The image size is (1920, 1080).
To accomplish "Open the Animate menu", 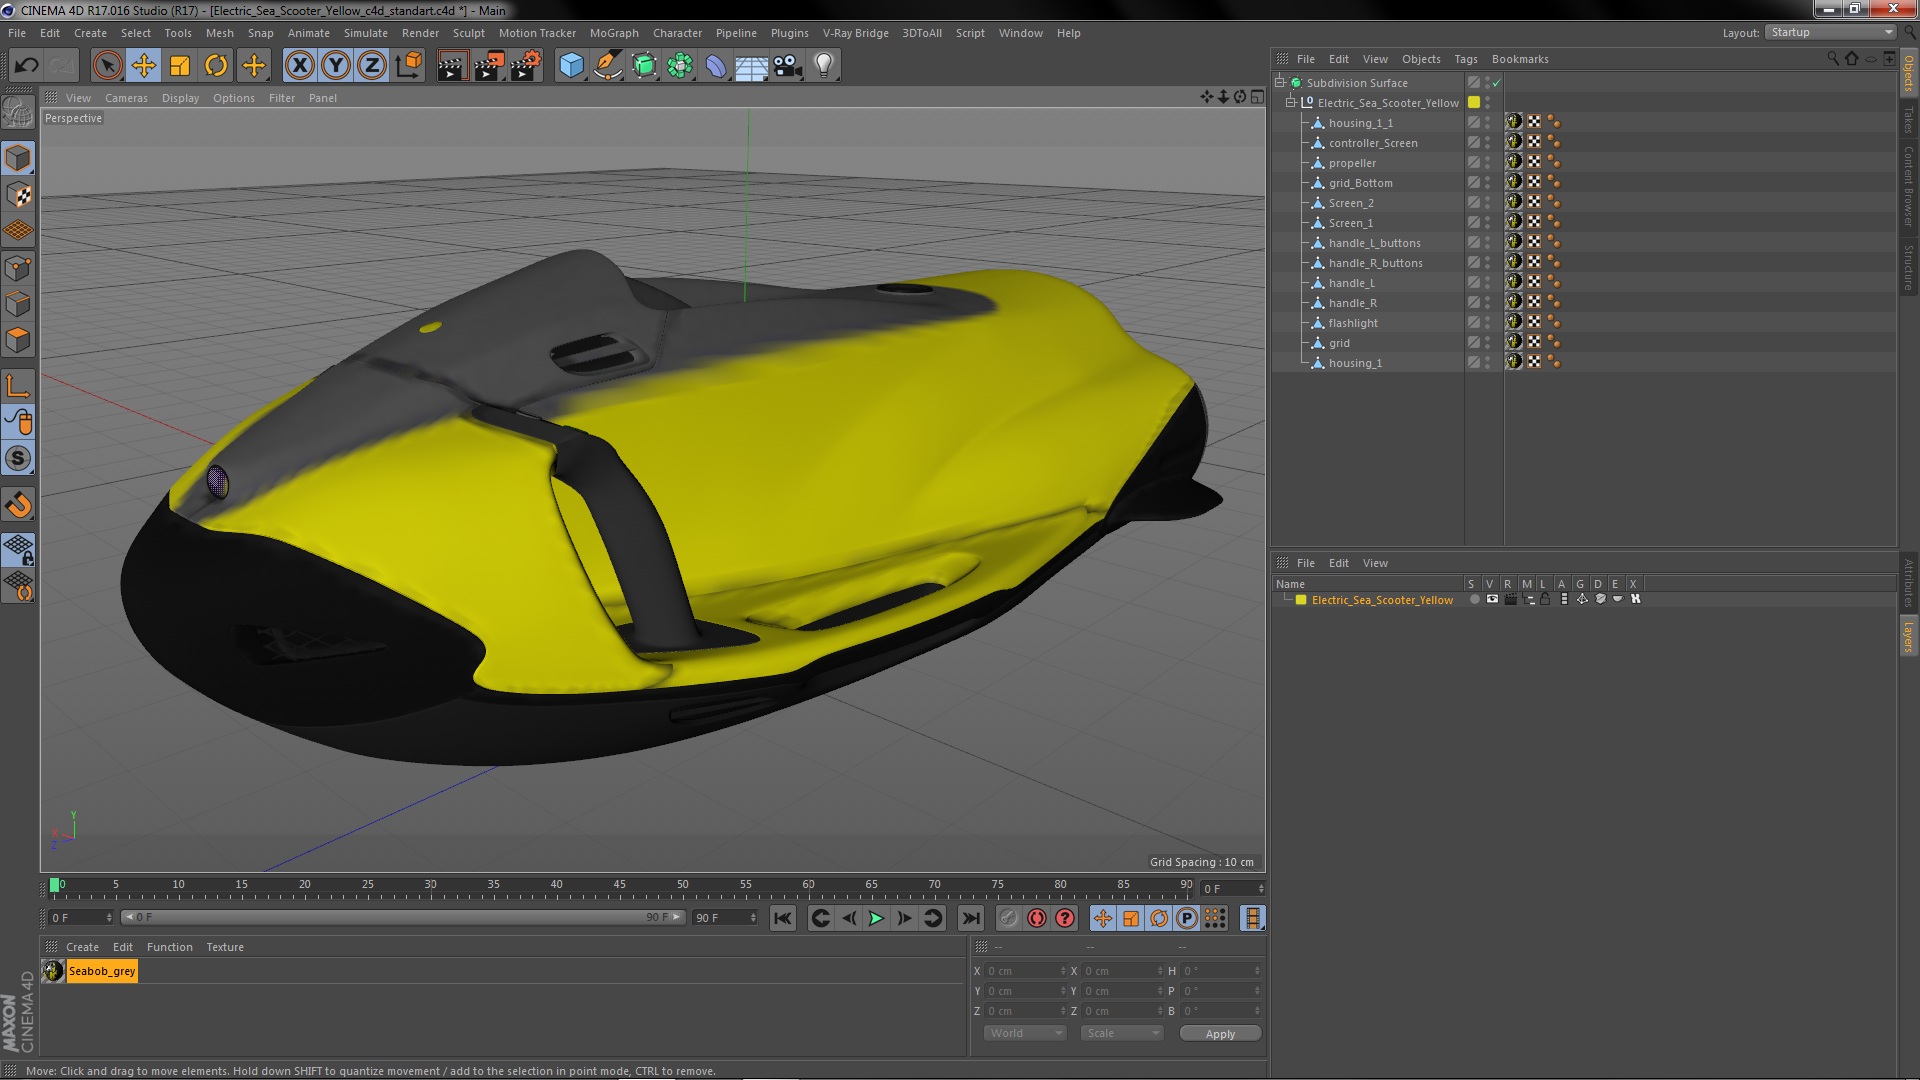I will tap(306, 32).
